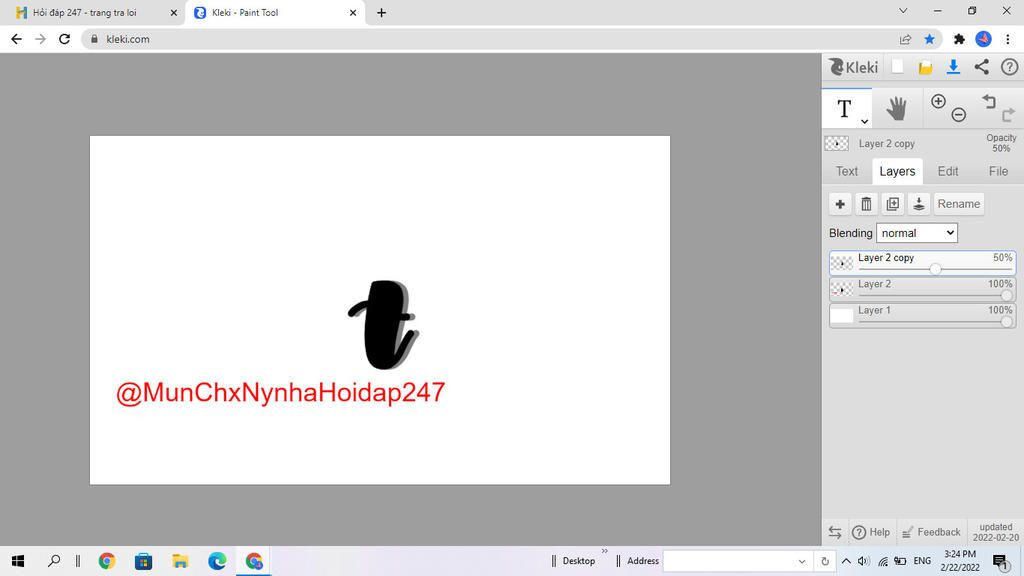Open the question mark help icon in header
Image resolution: width=1024 pixels, height=576 pixels.
tap(1009, 67)
